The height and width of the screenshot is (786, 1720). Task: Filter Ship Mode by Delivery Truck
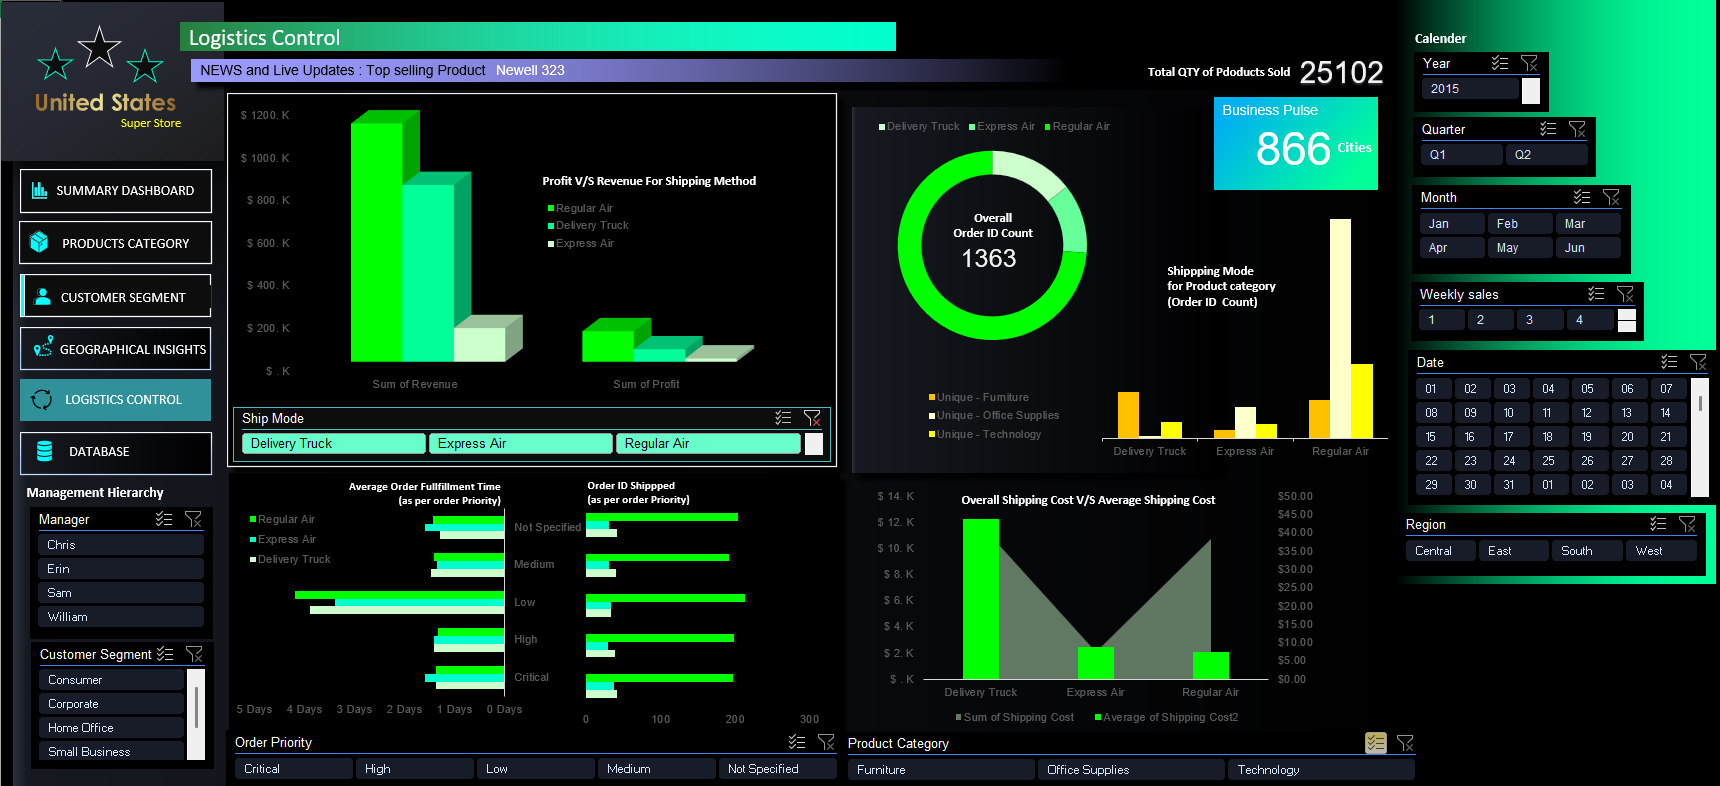pyautogui.click(x=334, y=444)
